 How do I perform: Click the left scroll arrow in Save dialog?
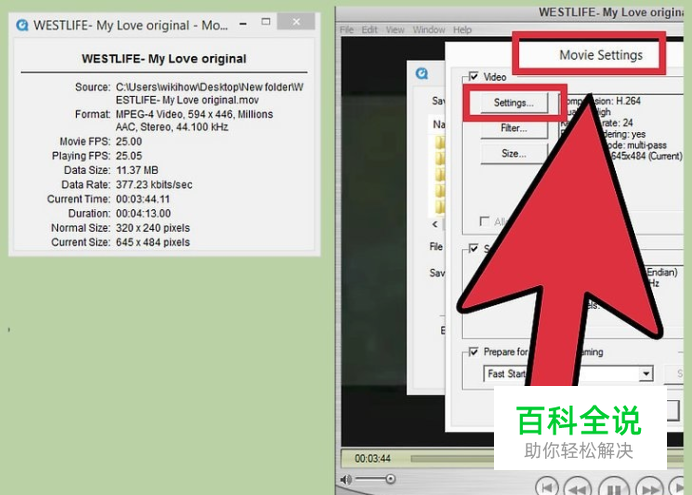pyautogui.click(x=435, y=224)
